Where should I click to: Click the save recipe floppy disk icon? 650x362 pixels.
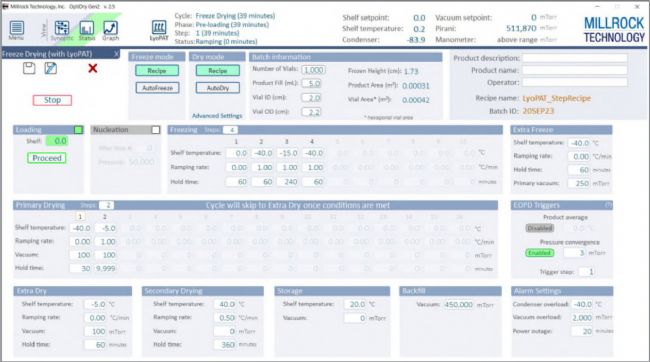(29, 68)
